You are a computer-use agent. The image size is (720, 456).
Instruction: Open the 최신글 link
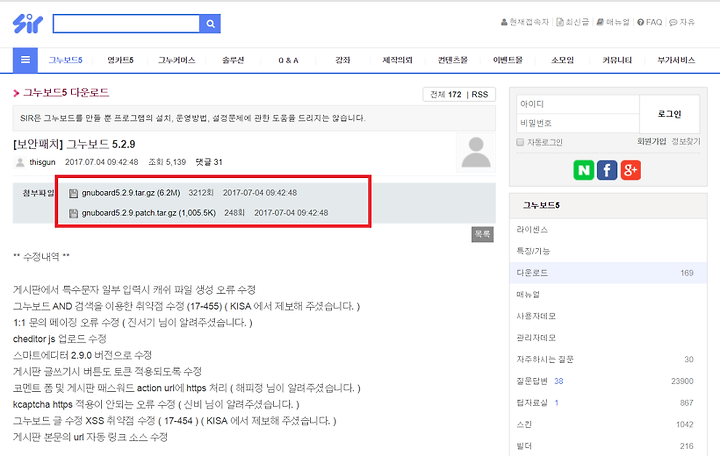573,22
